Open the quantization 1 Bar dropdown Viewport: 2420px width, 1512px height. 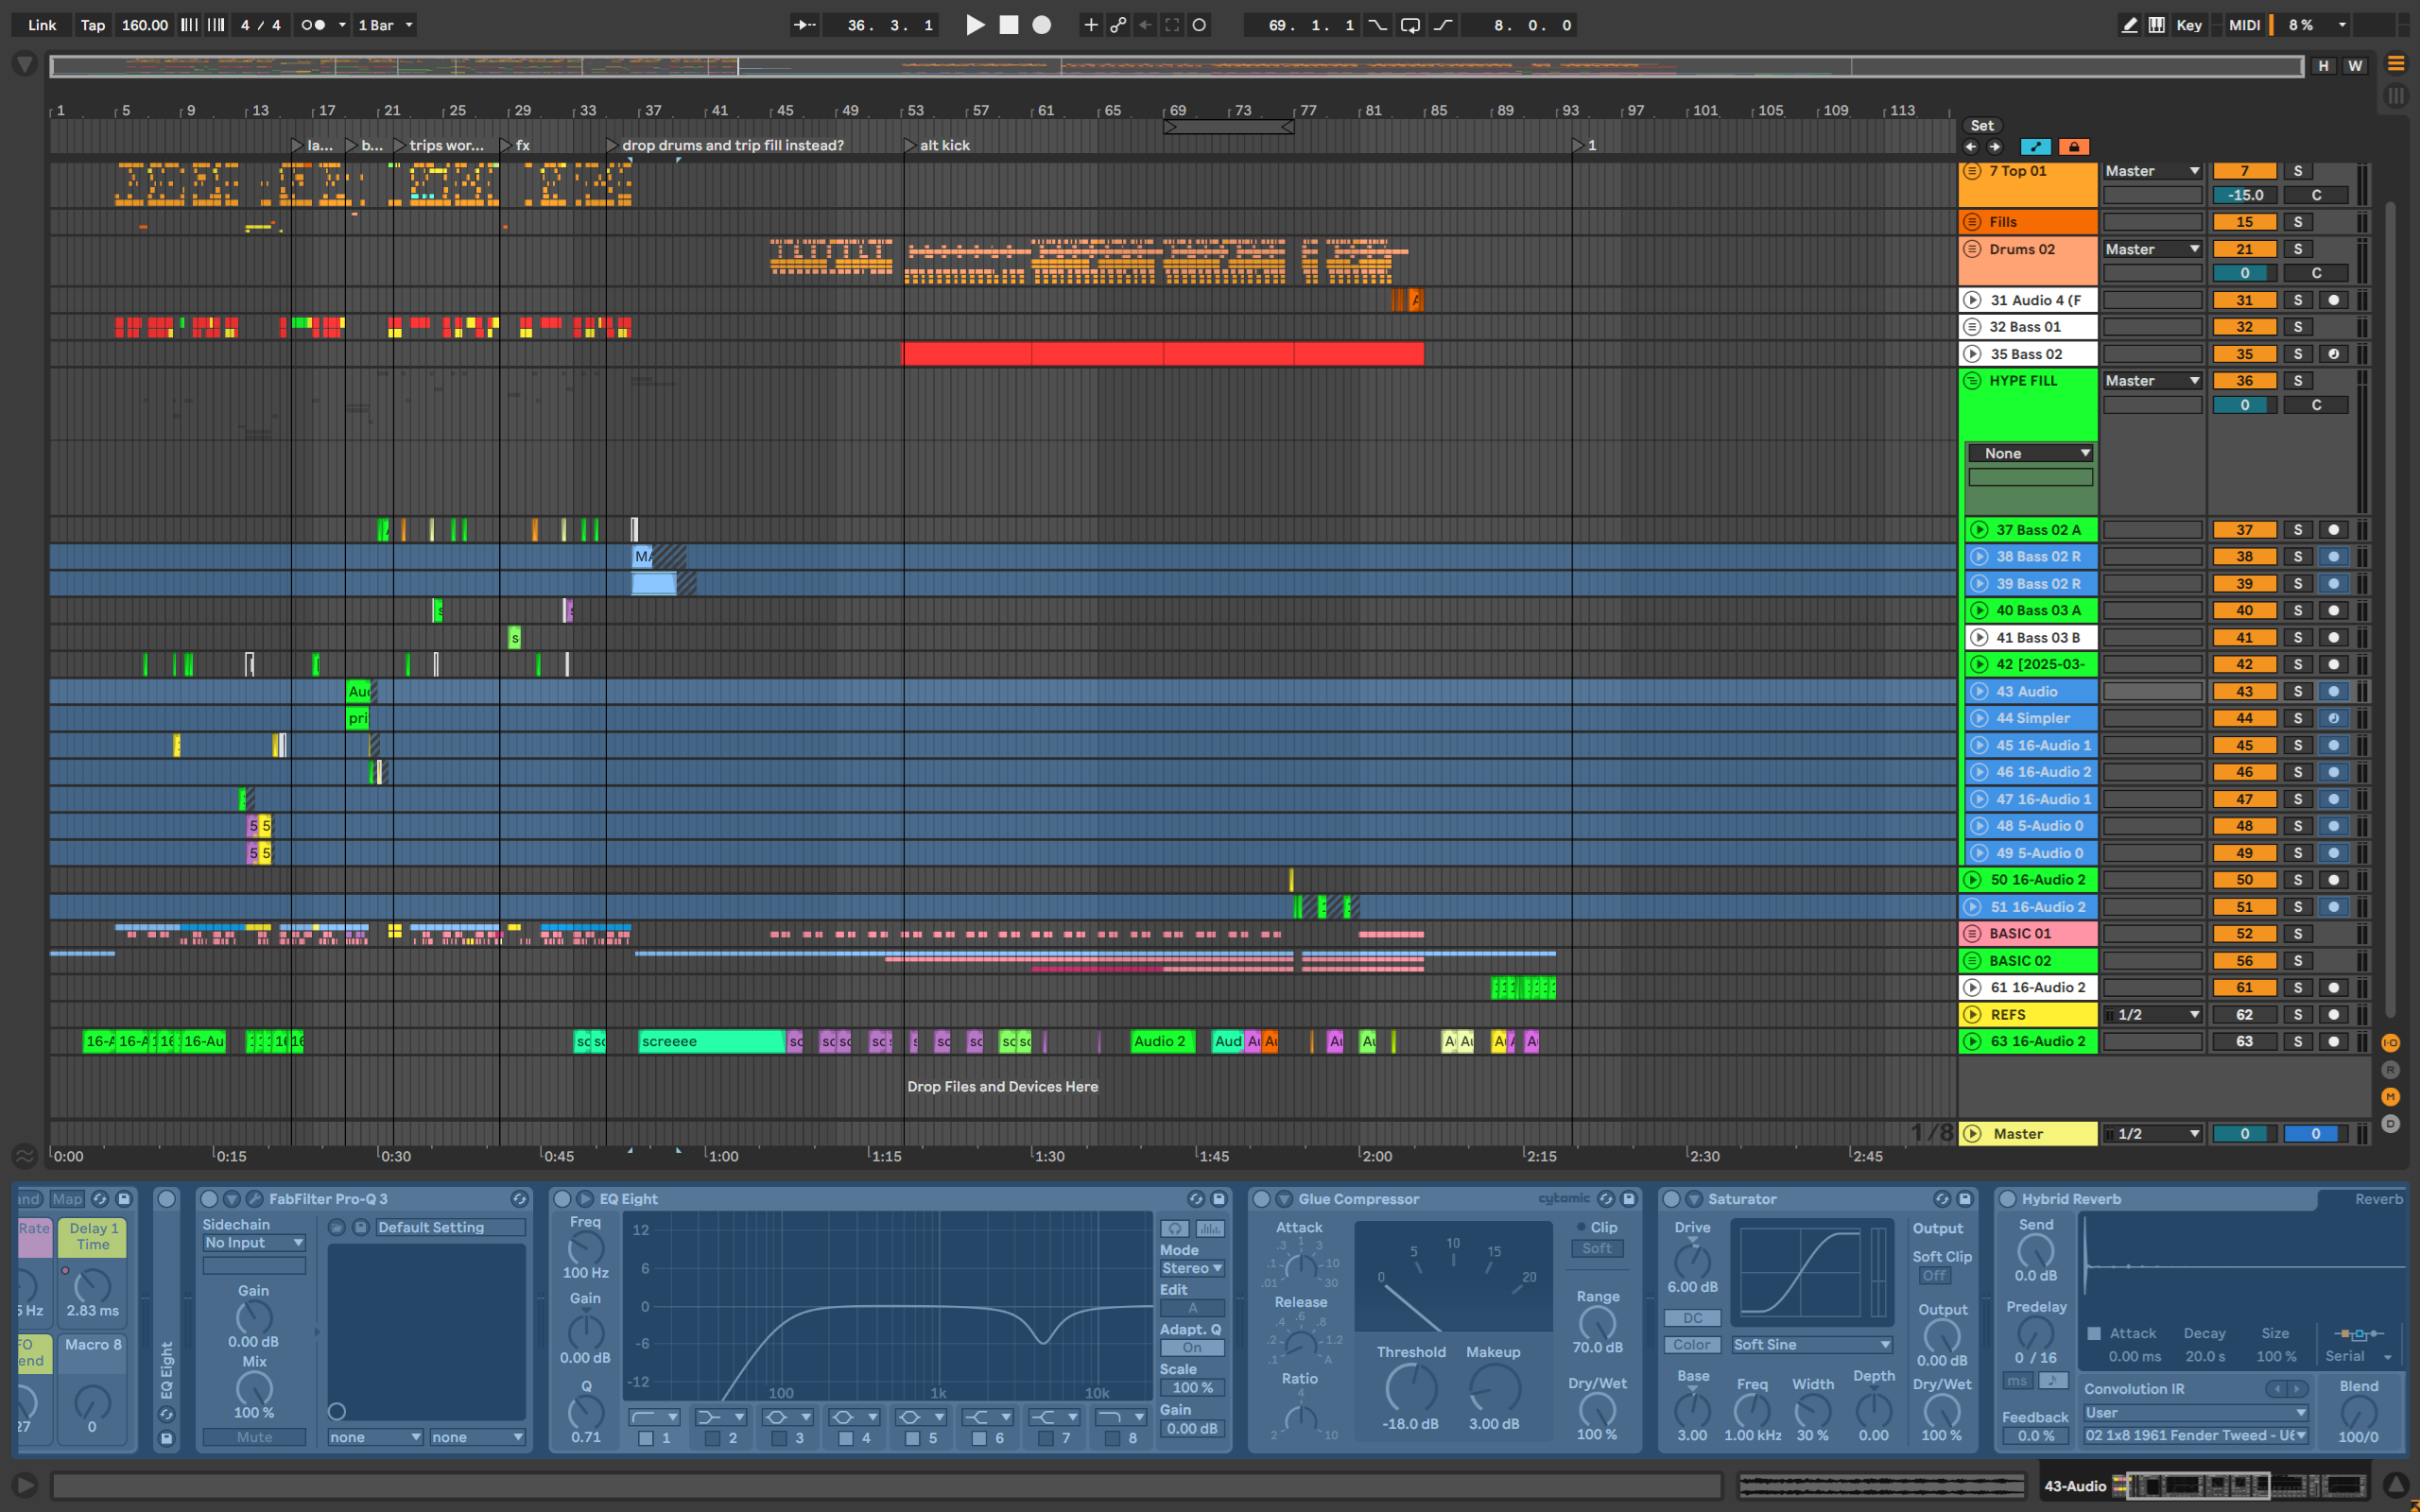coord(385,25)
